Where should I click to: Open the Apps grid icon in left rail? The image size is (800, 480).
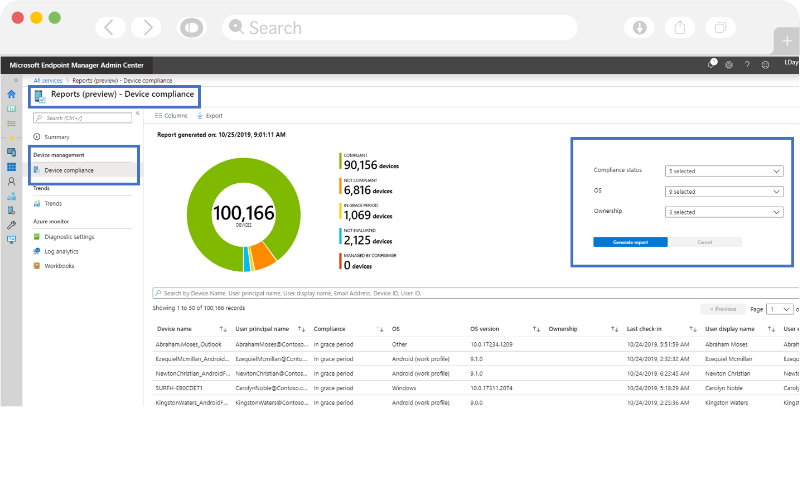tap(11, 167)
